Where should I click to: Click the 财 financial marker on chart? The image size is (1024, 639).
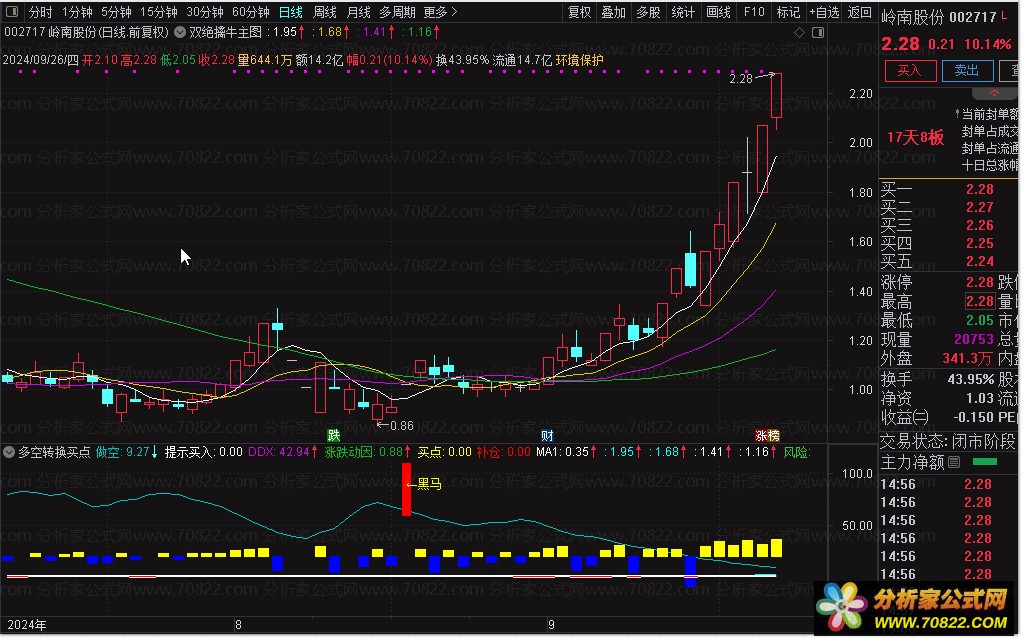(547, 435)
